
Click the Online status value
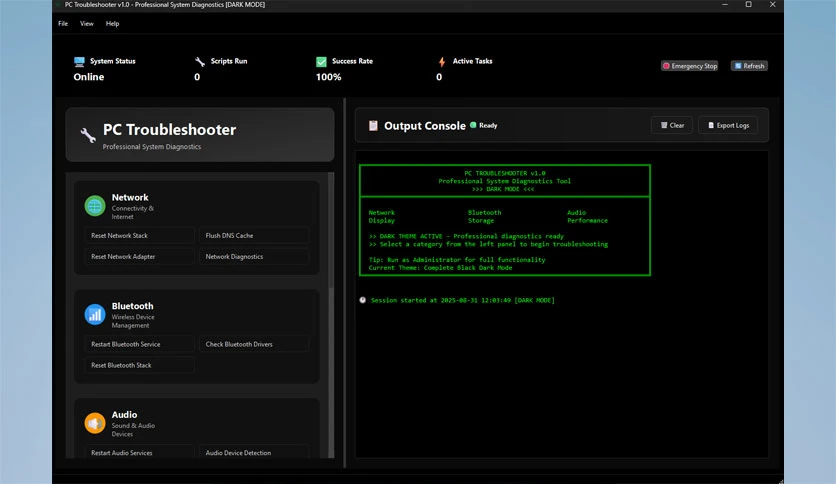89,77
